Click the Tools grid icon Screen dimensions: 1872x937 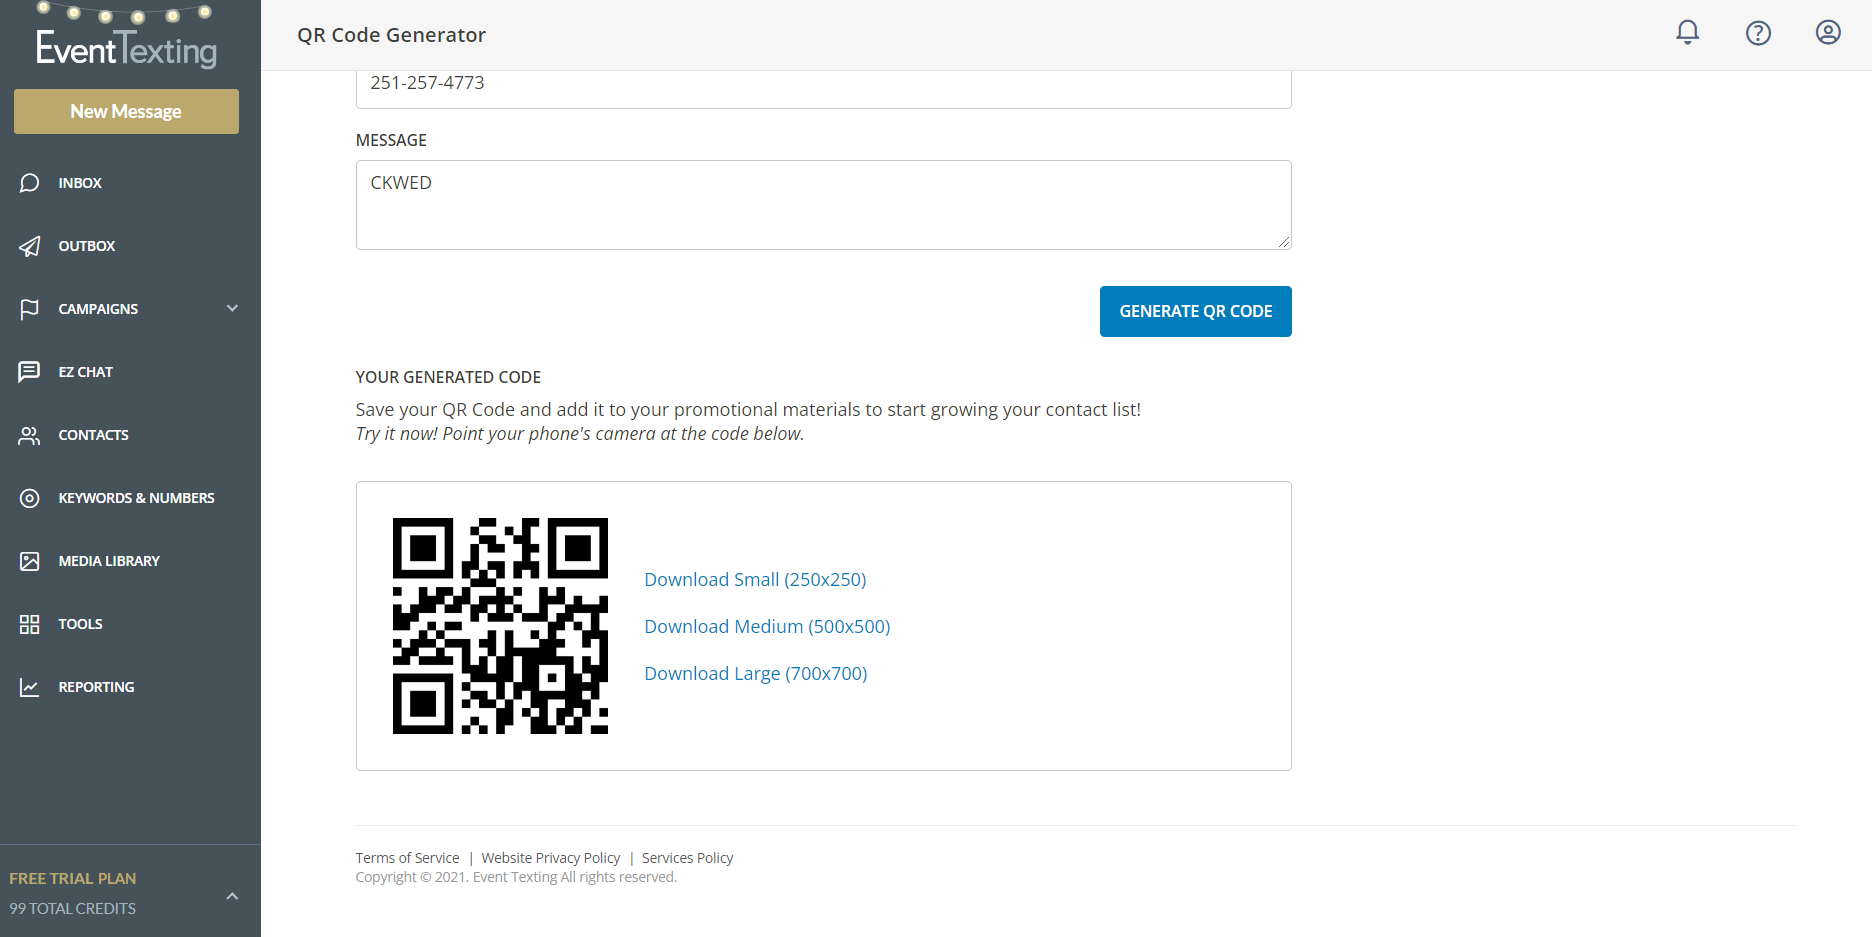30,624
